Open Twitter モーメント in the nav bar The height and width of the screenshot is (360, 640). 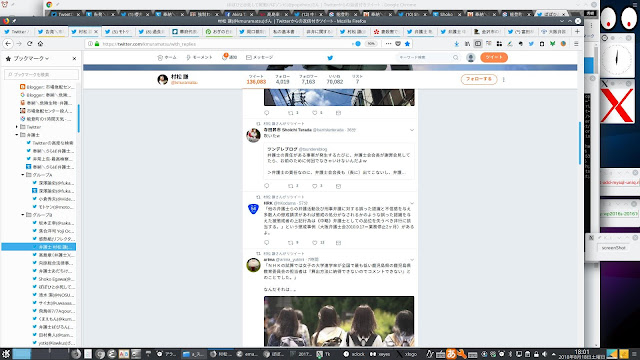[x=199, y=58]
